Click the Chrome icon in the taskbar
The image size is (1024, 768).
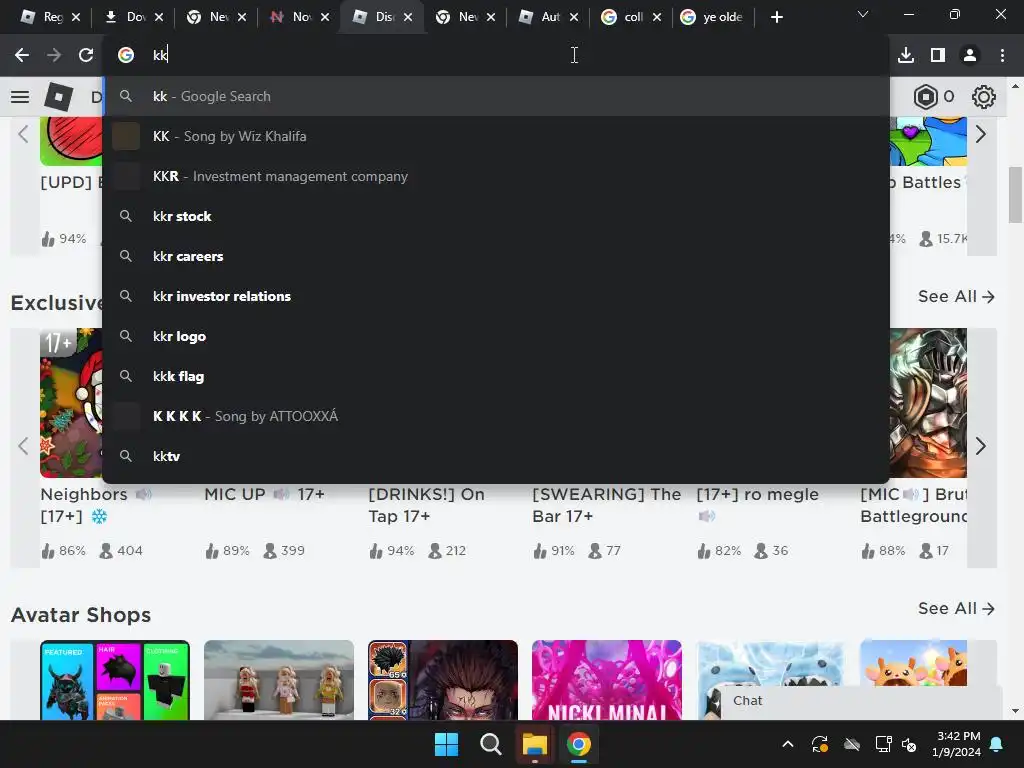pos(578,744)
